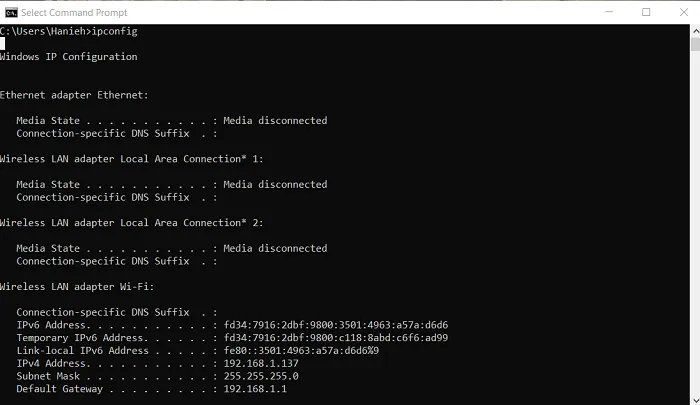Image resolution: width=700 pixels, height=405 pixels.
Task: Click the IPv4 address 192.168.1.137
Action: point(261,363)
